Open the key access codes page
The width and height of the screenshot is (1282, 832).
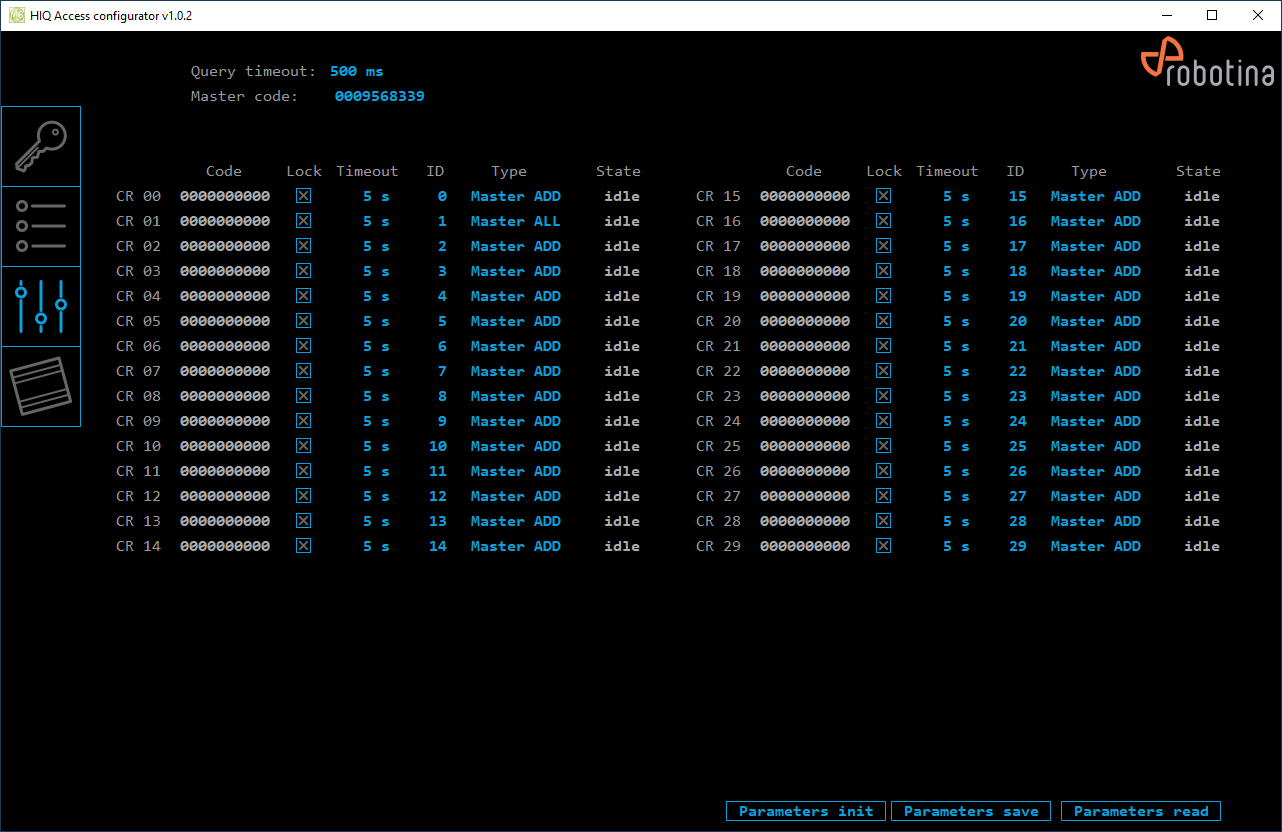[x=41, y=147]
